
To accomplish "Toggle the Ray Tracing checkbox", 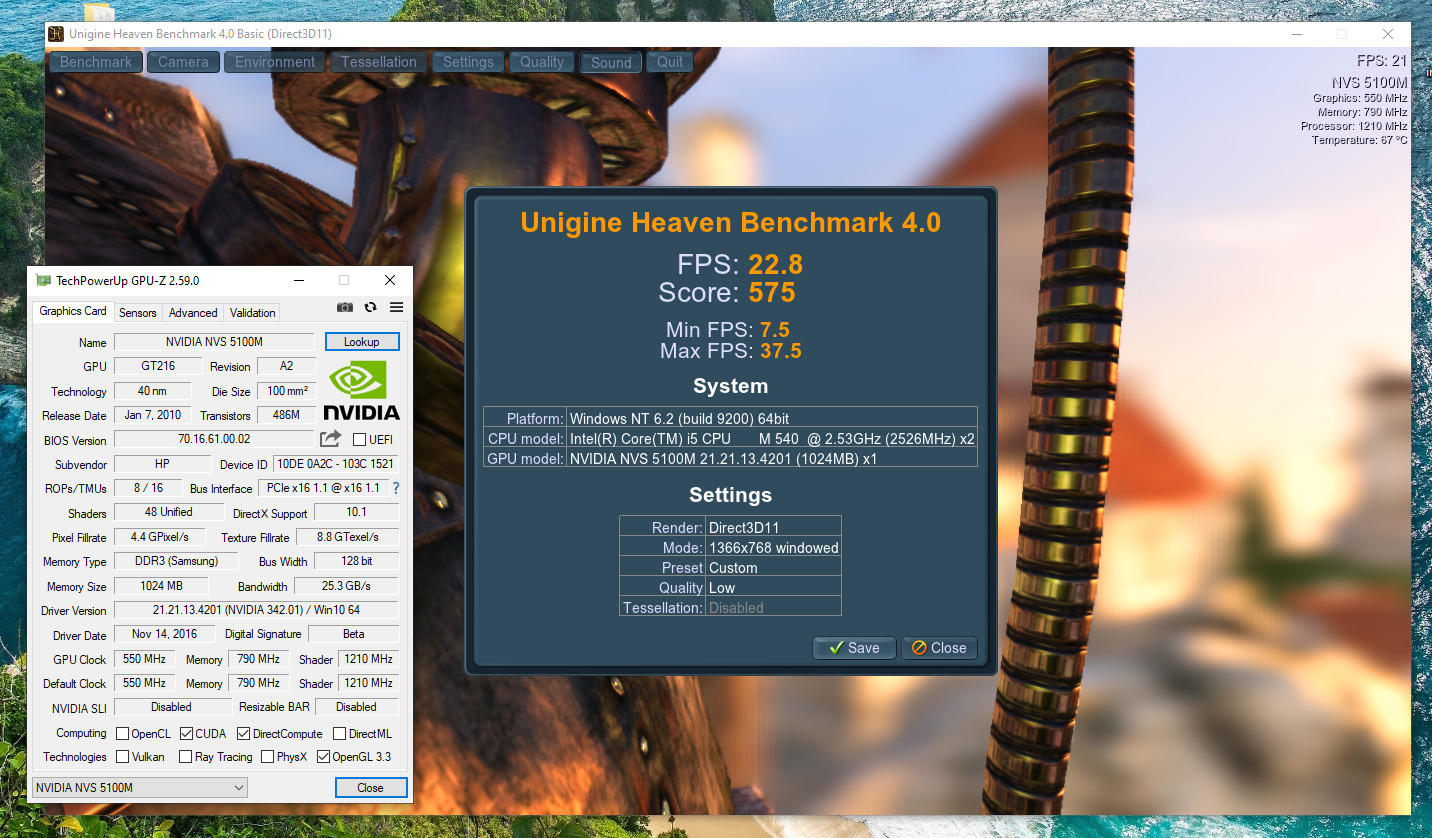I will (x=185, y=757).
